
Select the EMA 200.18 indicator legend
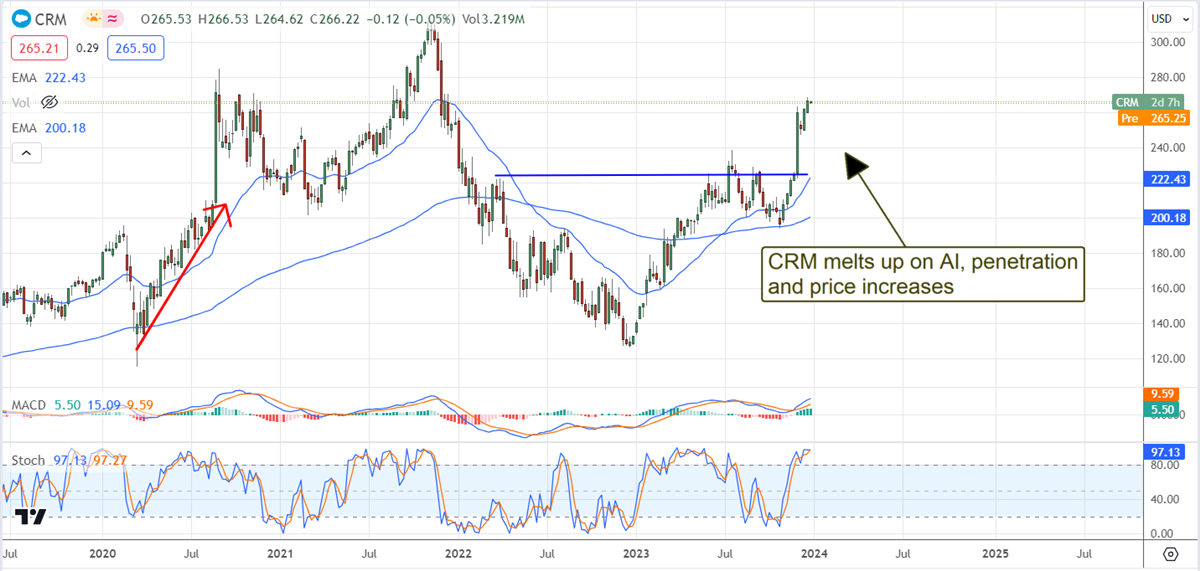click(47, 127)
